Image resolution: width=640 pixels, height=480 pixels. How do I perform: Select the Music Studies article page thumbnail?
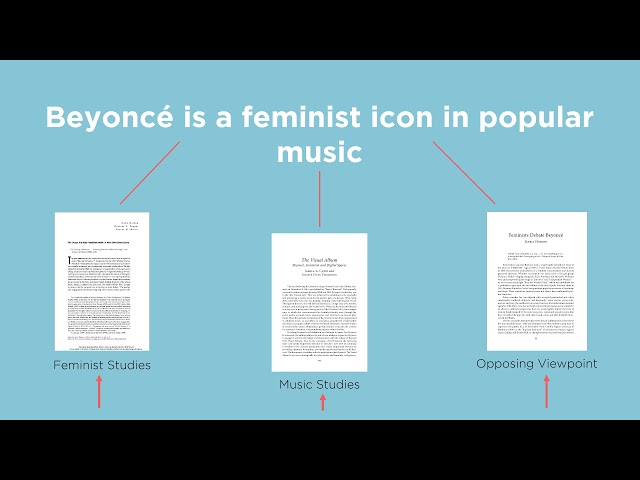(x=320, y=302)
